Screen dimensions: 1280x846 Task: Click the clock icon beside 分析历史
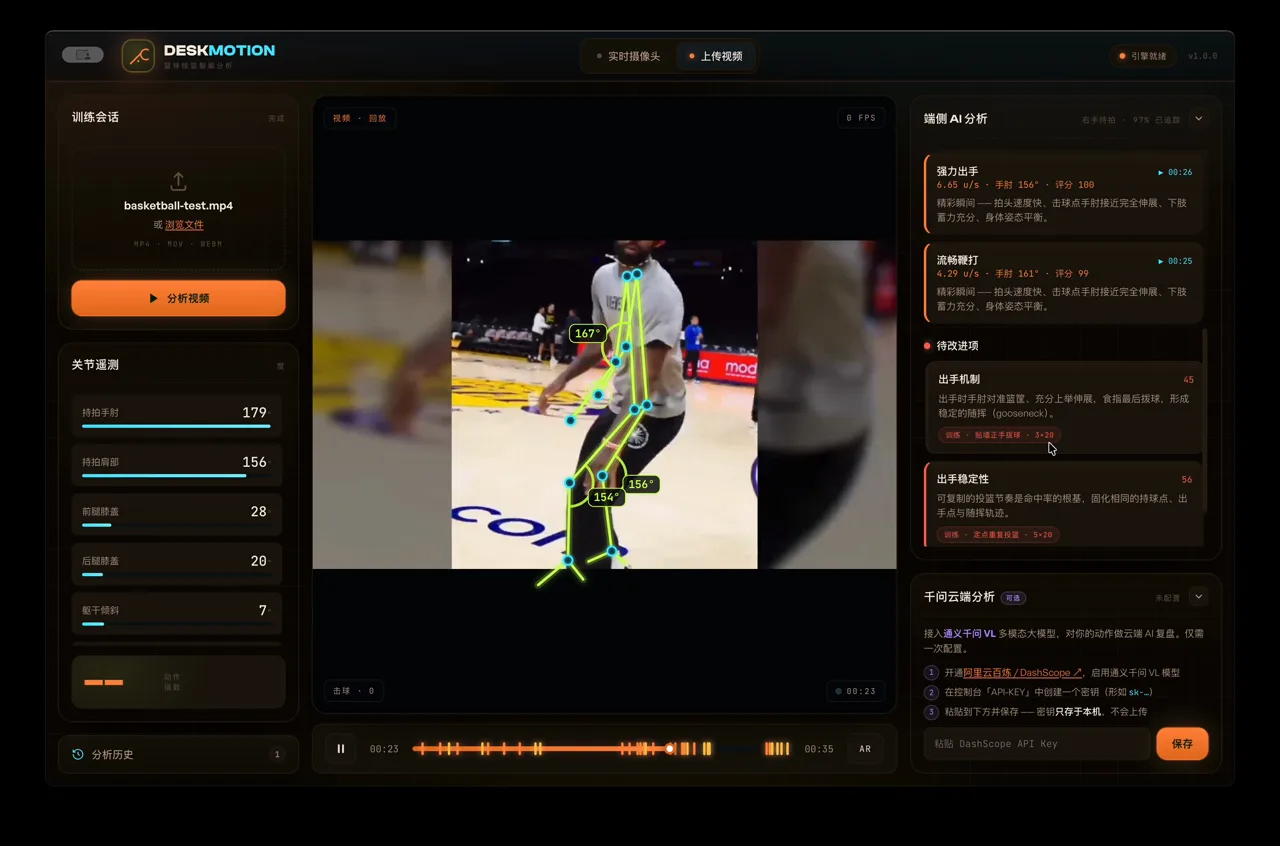[x=78, y=755]
